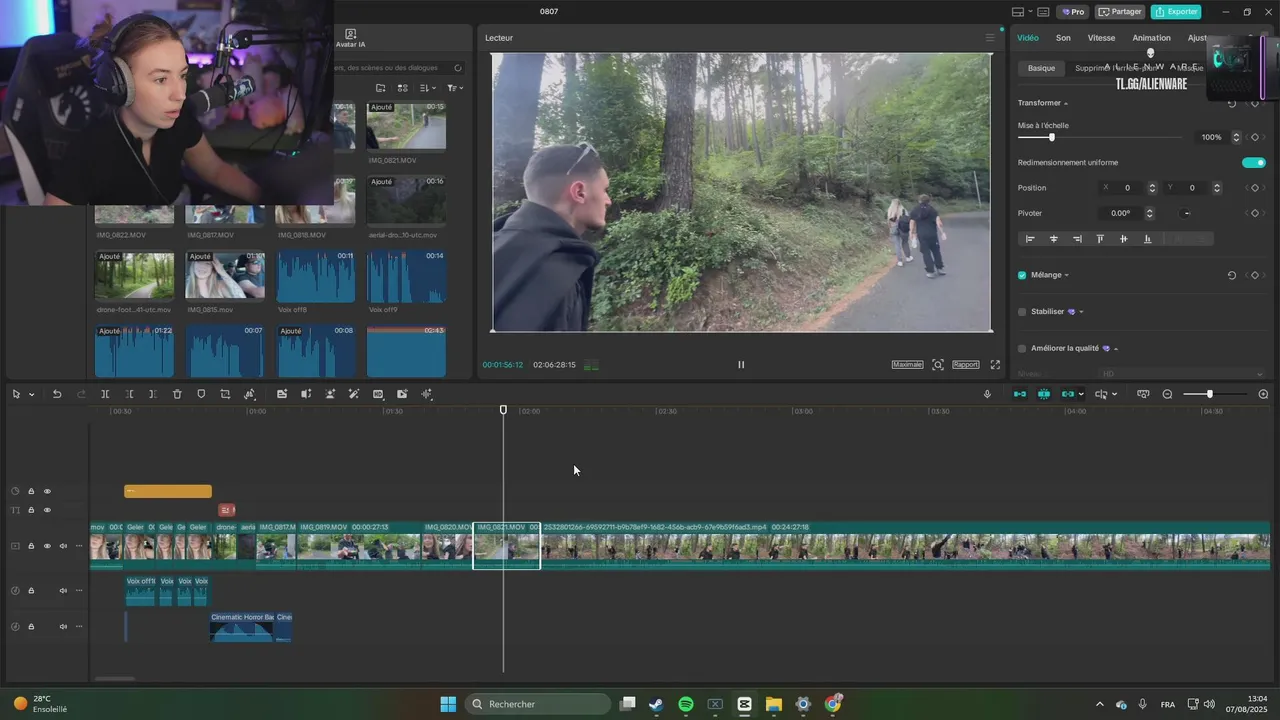The height and width of the screenshot is (720, 1280).
Task: Click the scope/capture icon beside Maximale
Action: coord(938,365)
